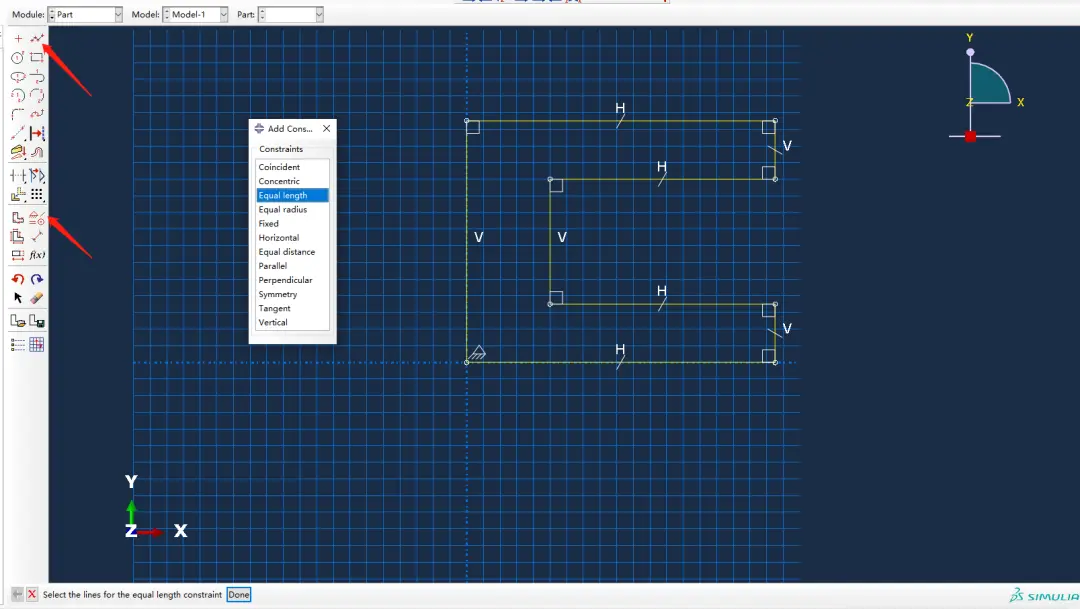1080x609 pixels.
Task: Close the Add Constraint dialog
Action: (326, 128)
